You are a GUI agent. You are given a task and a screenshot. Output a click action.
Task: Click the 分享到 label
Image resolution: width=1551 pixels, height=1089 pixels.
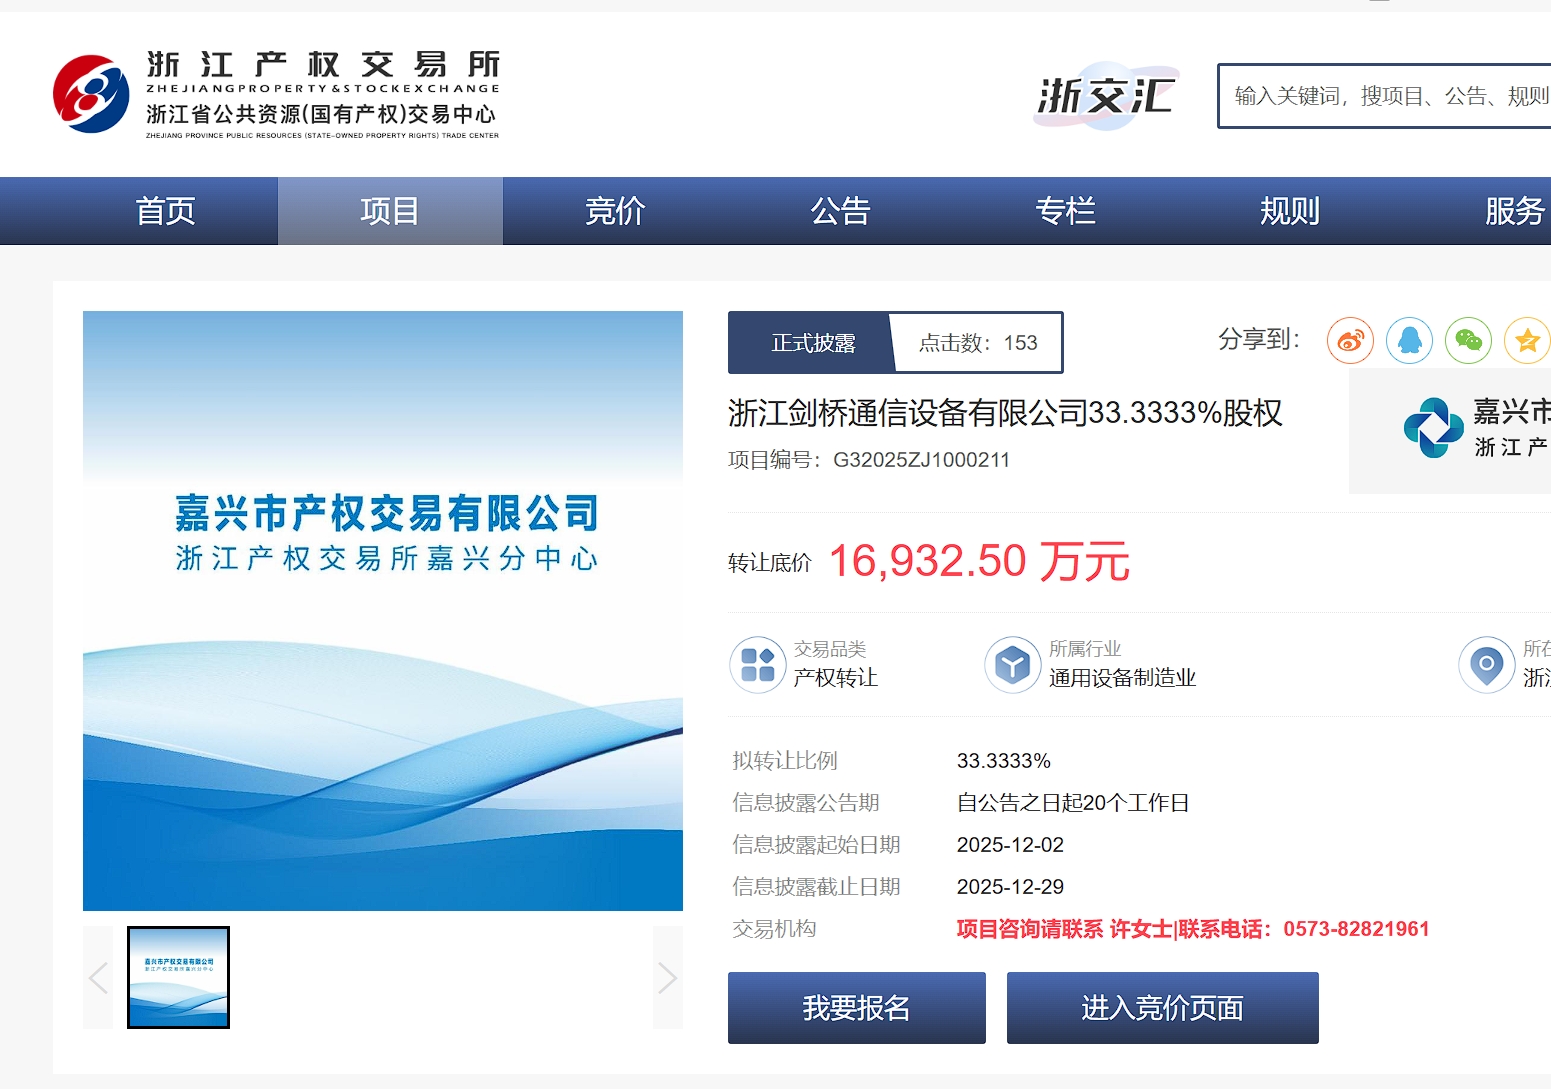click(x=1259, y=339)
